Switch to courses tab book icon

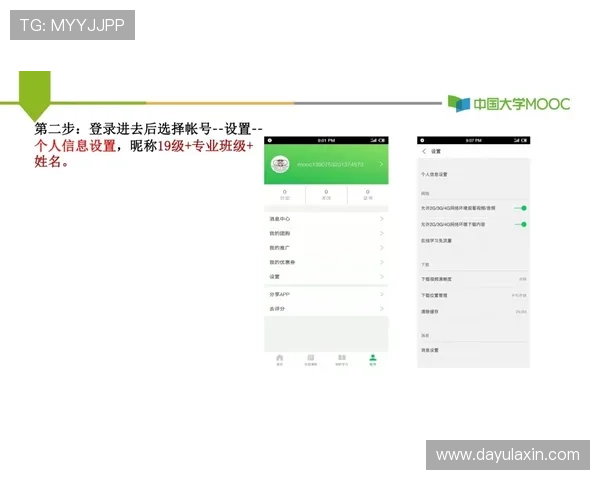pos(310,359)
